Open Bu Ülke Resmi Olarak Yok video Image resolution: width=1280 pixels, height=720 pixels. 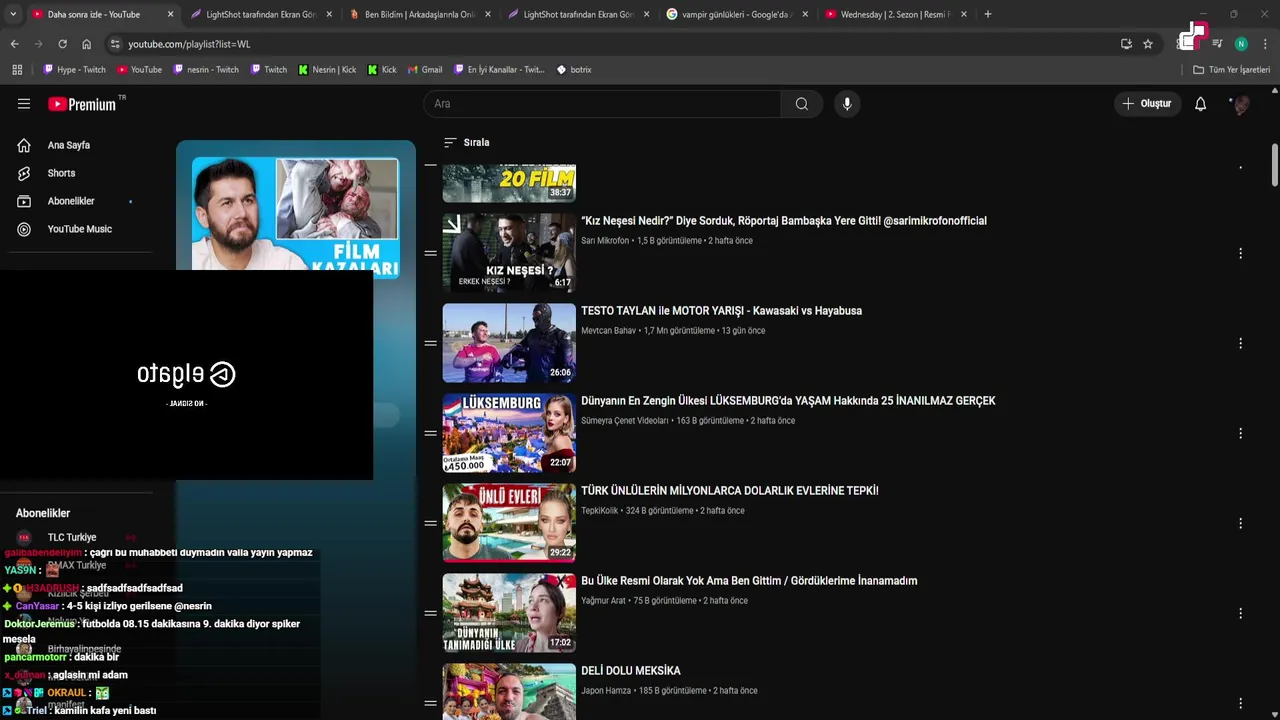749,581
